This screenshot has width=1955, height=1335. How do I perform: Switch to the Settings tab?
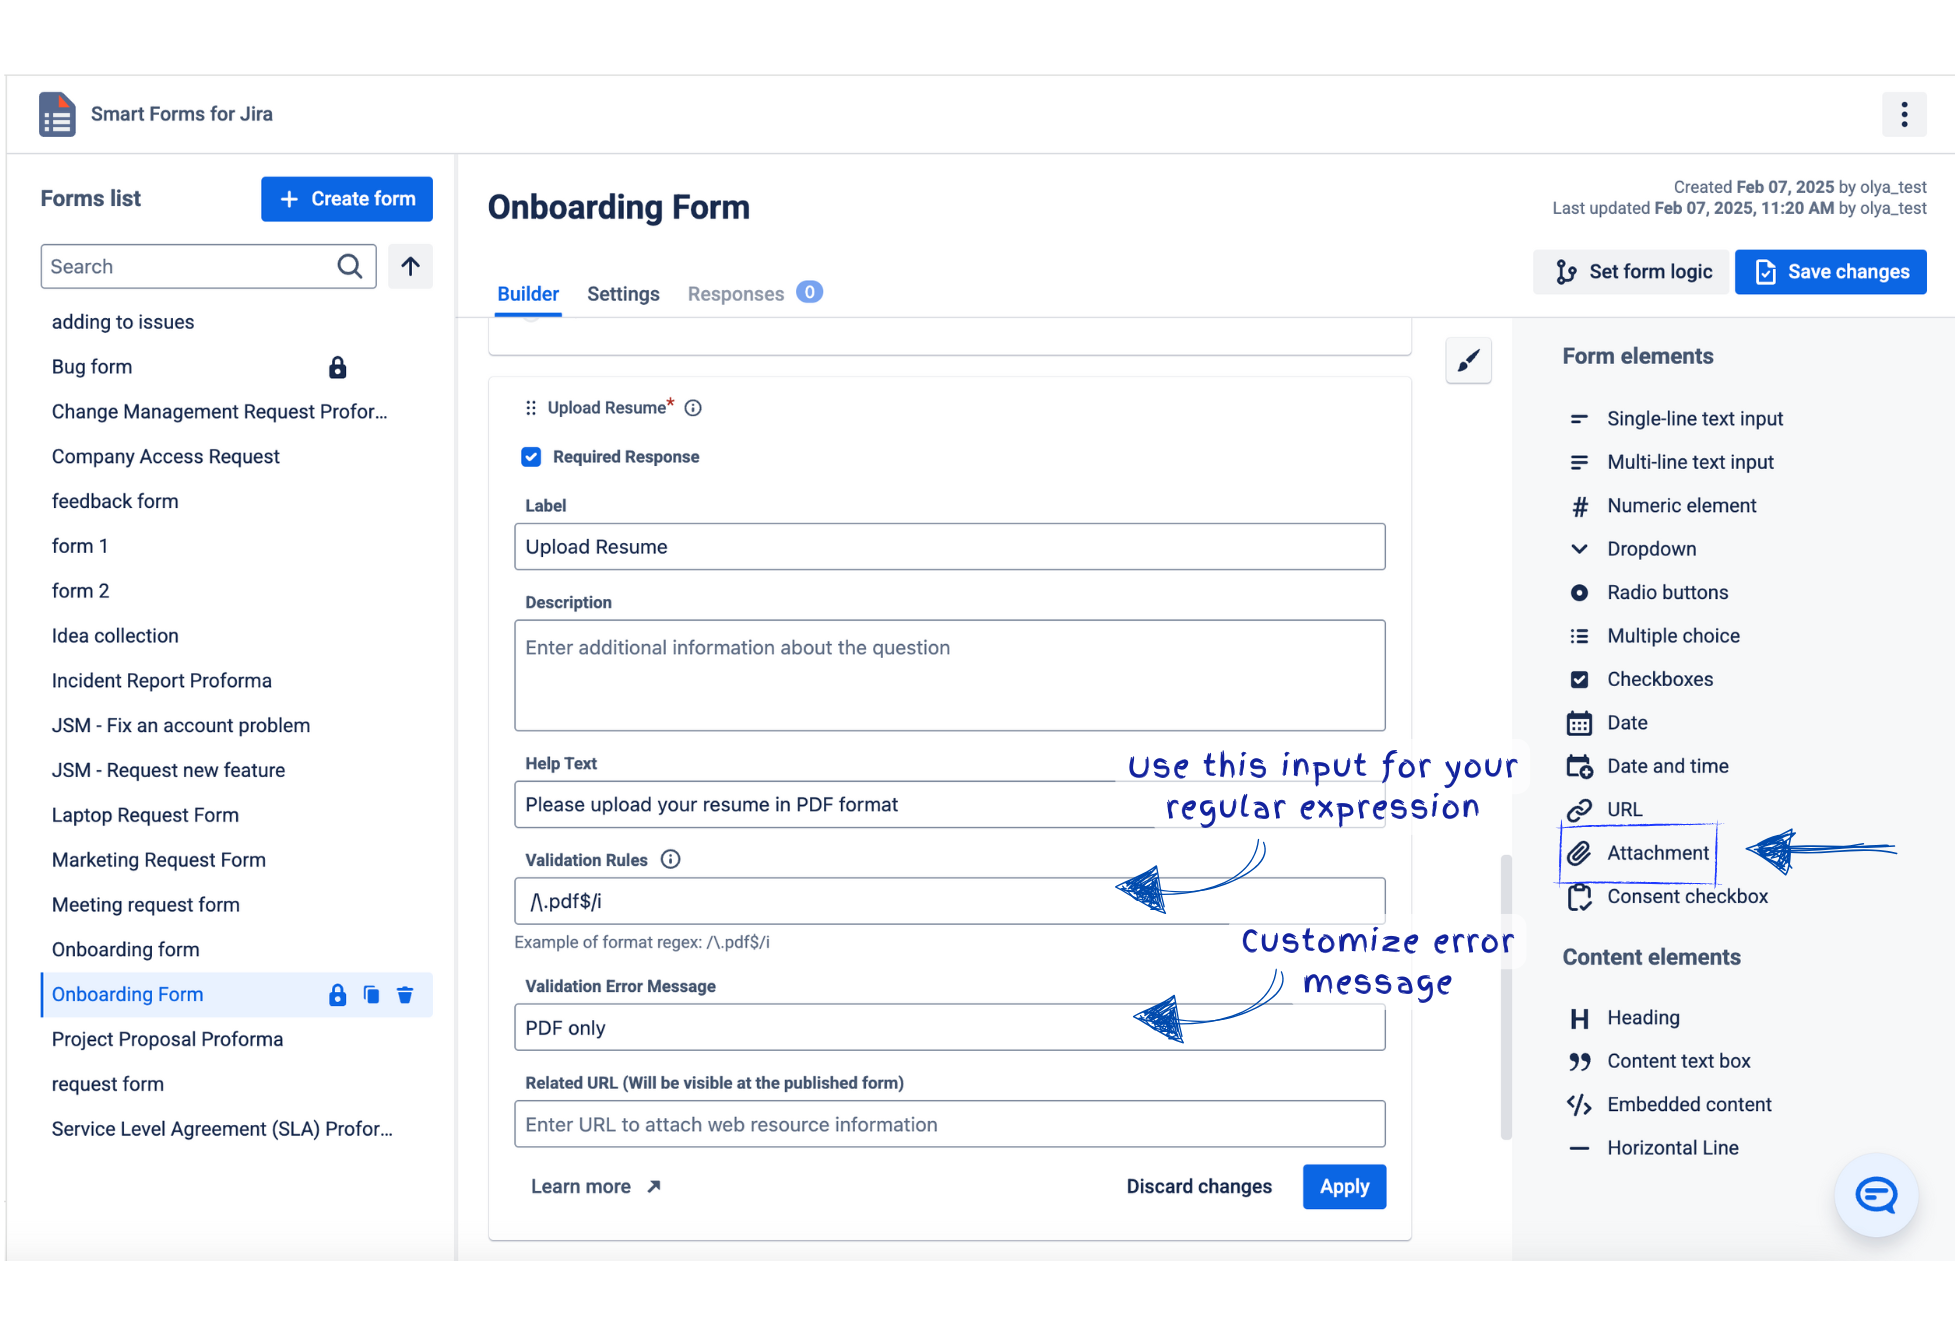[623, 294]
